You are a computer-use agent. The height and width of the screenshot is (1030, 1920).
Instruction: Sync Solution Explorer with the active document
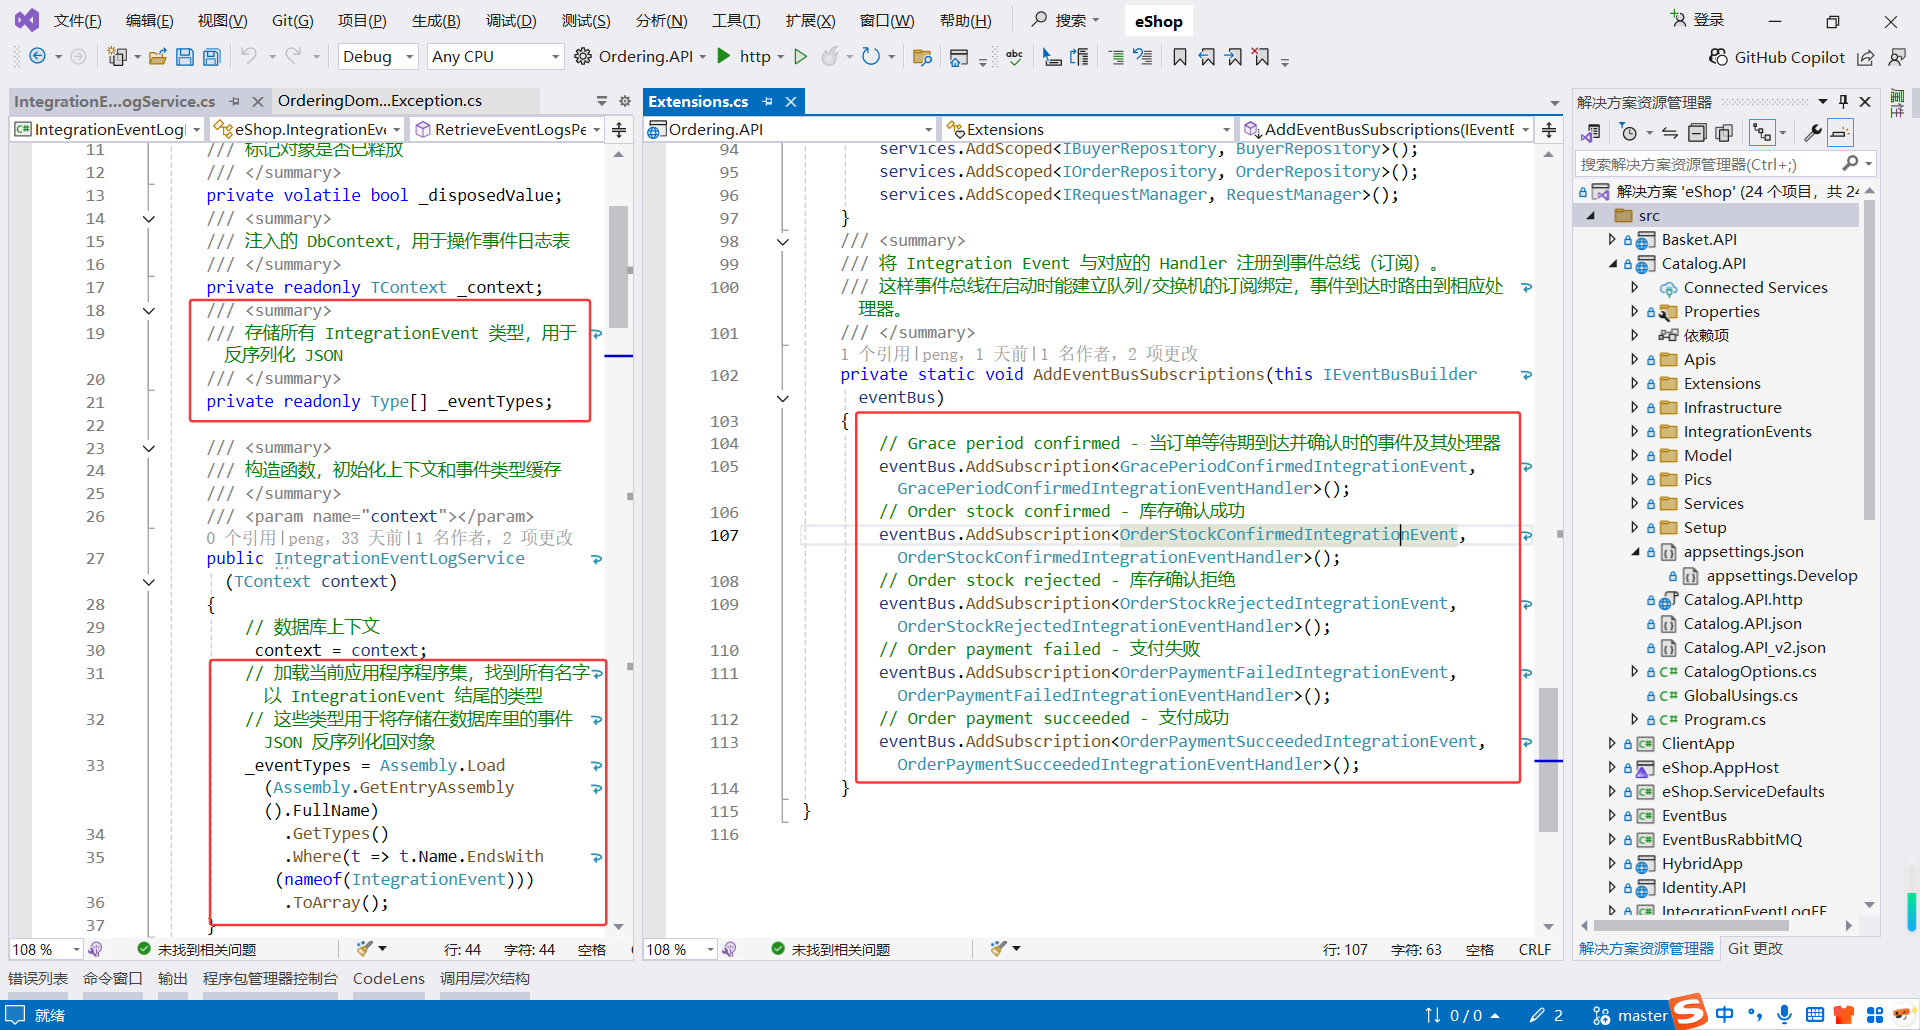click(x=1670, y=133)
